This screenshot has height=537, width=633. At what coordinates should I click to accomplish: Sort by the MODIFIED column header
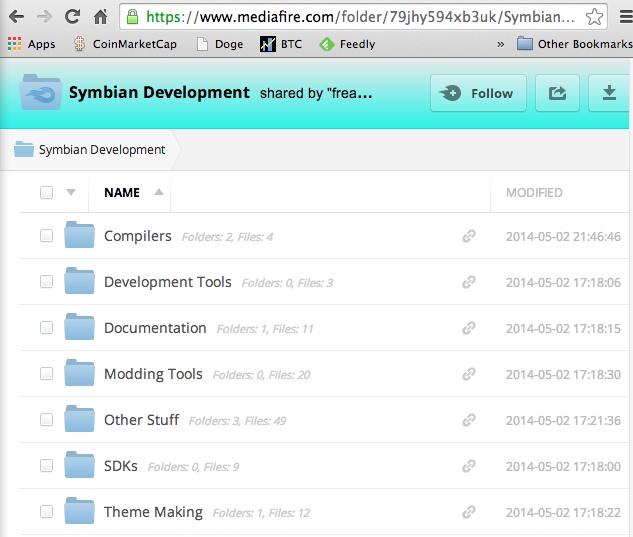pyautogui.click(x=534, y=193)
